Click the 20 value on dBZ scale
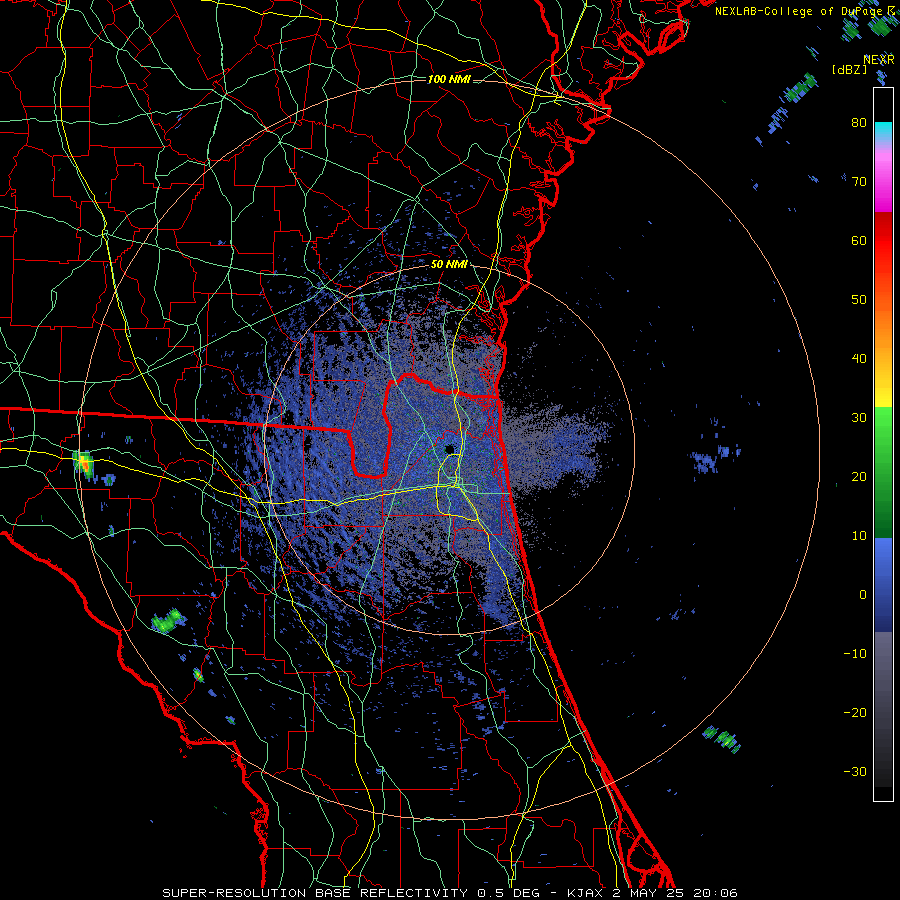 coord(859,477)
